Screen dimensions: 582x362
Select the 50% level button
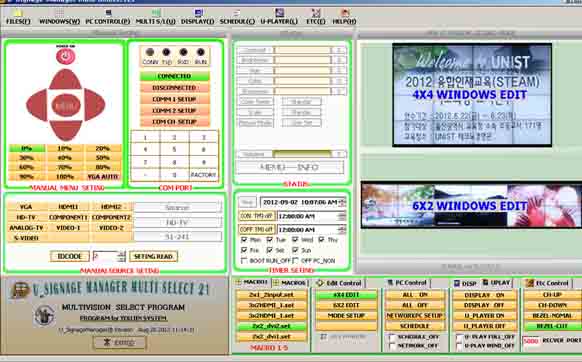point(103,158)
